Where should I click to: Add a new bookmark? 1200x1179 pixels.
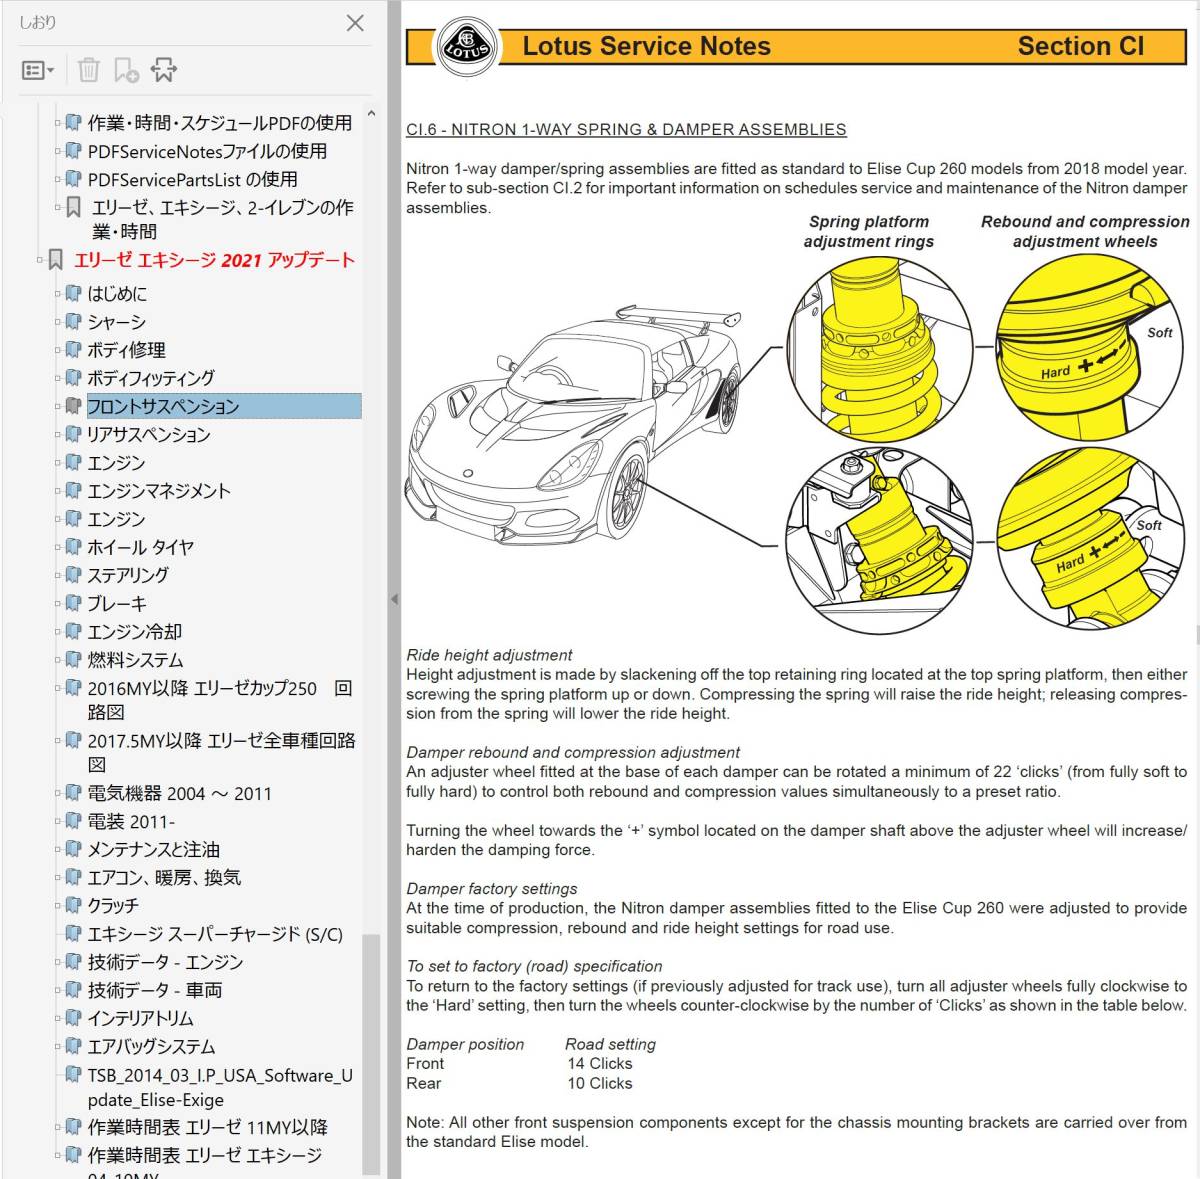pyautogui.click(x=126, y=70)
